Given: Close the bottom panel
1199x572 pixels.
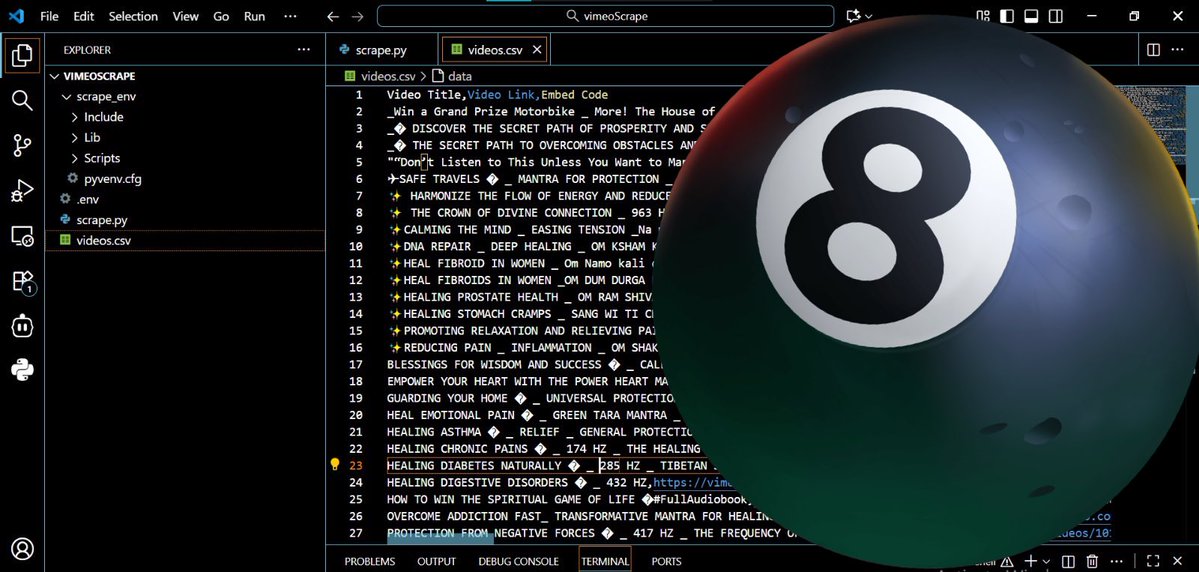Looking at the screenshot, I should (x=1178, y=561).
